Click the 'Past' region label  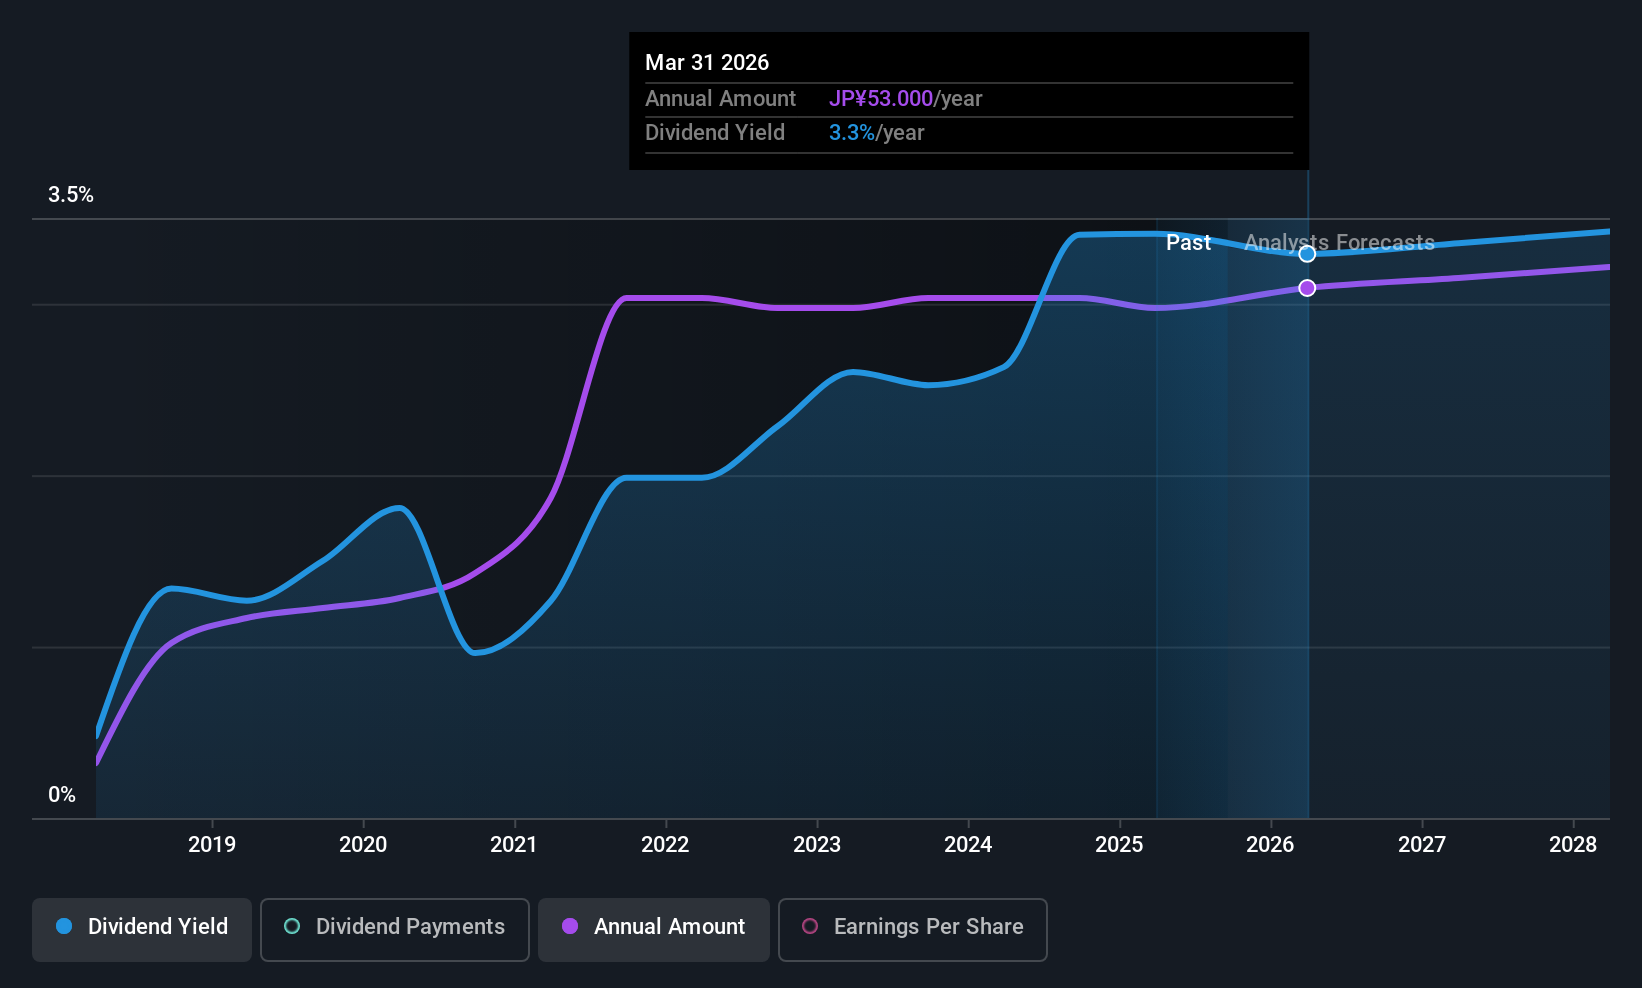tap(1188, 243)
